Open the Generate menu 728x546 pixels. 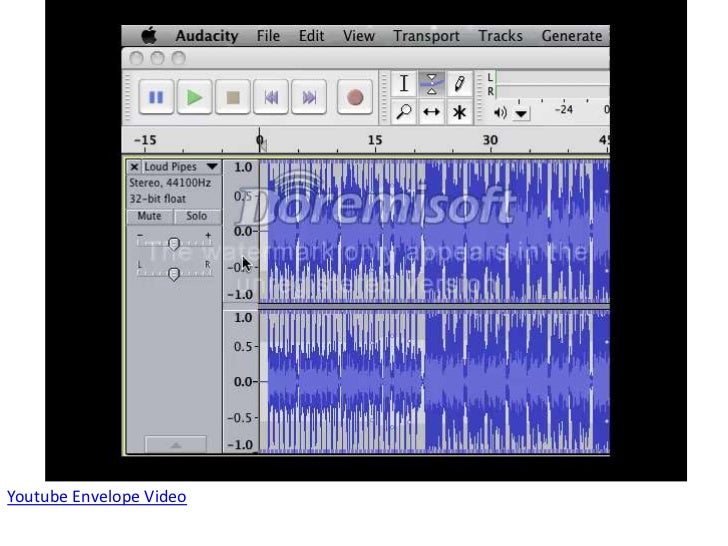[572, 36]
